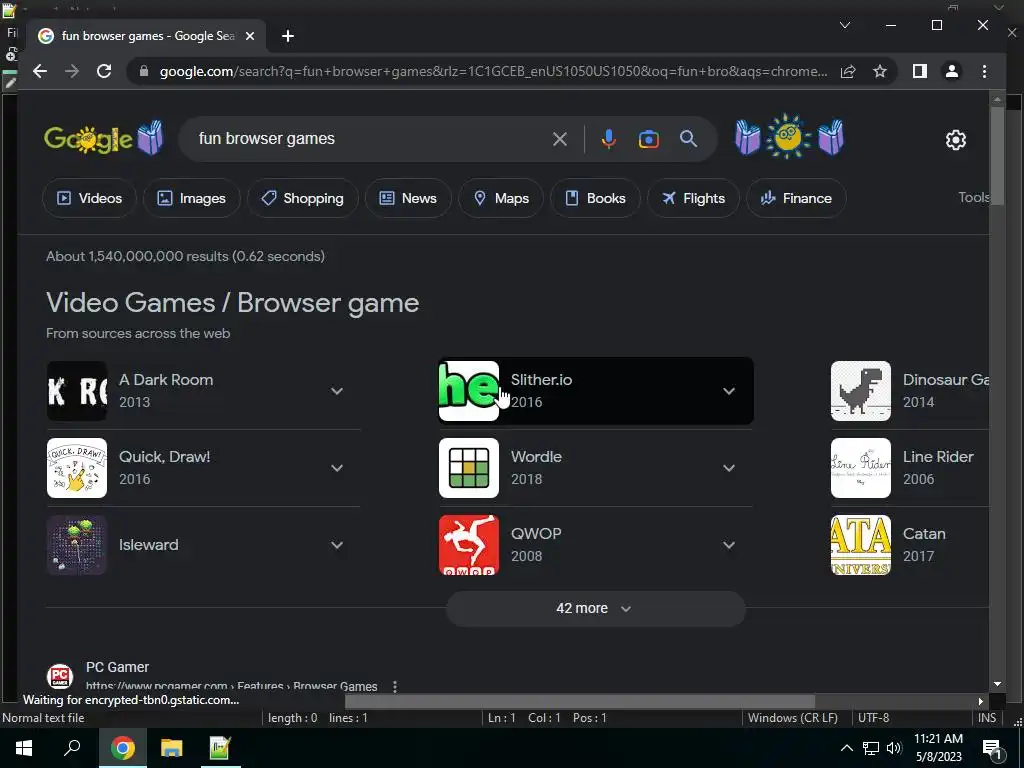Viewport: 1024px width, 768px height.
Task: Click the doodle sun and books graphic
Action: 789,136
